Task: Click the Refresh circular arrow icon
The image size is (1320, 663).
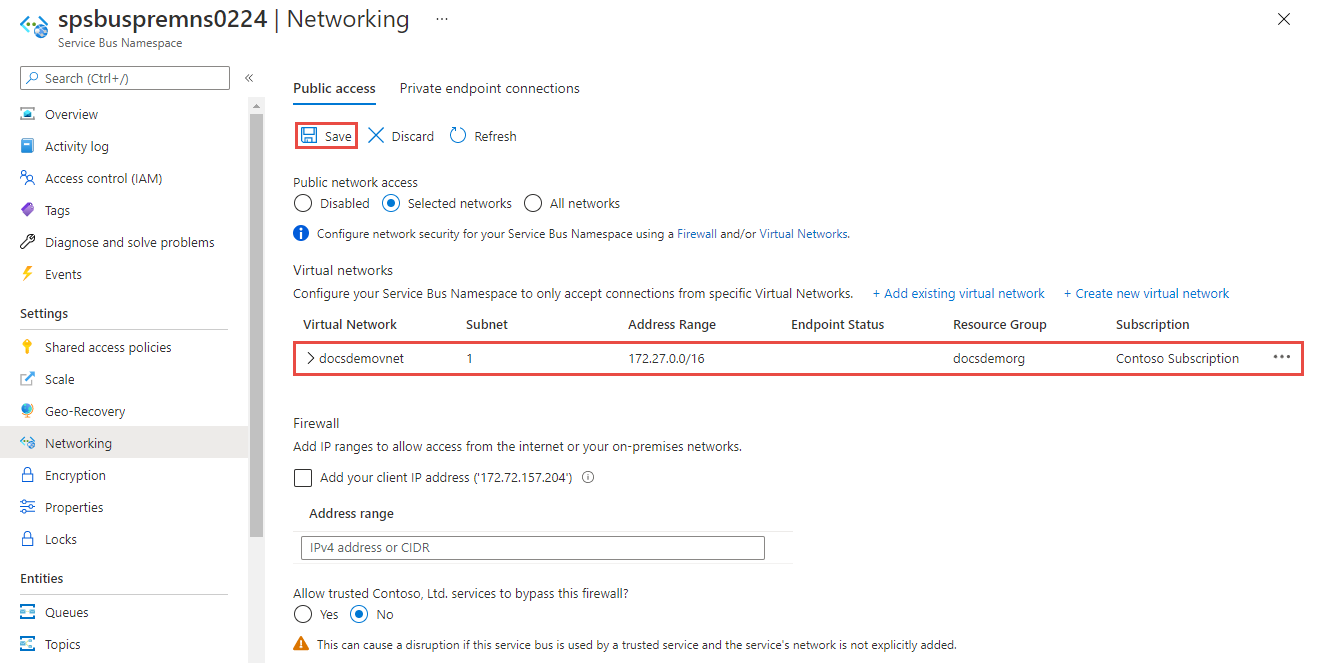Action: coord(458,136)
